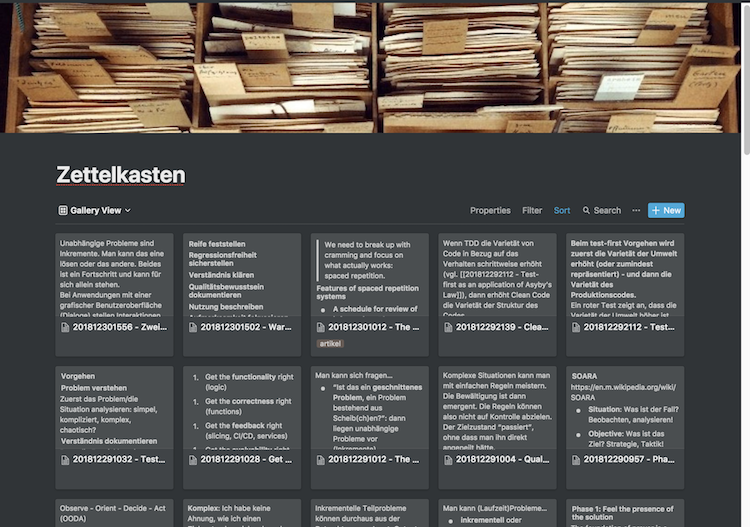The image size is (750, 527).
Task: Click page icon of 201812291028 card
Action: coord(193,460)
